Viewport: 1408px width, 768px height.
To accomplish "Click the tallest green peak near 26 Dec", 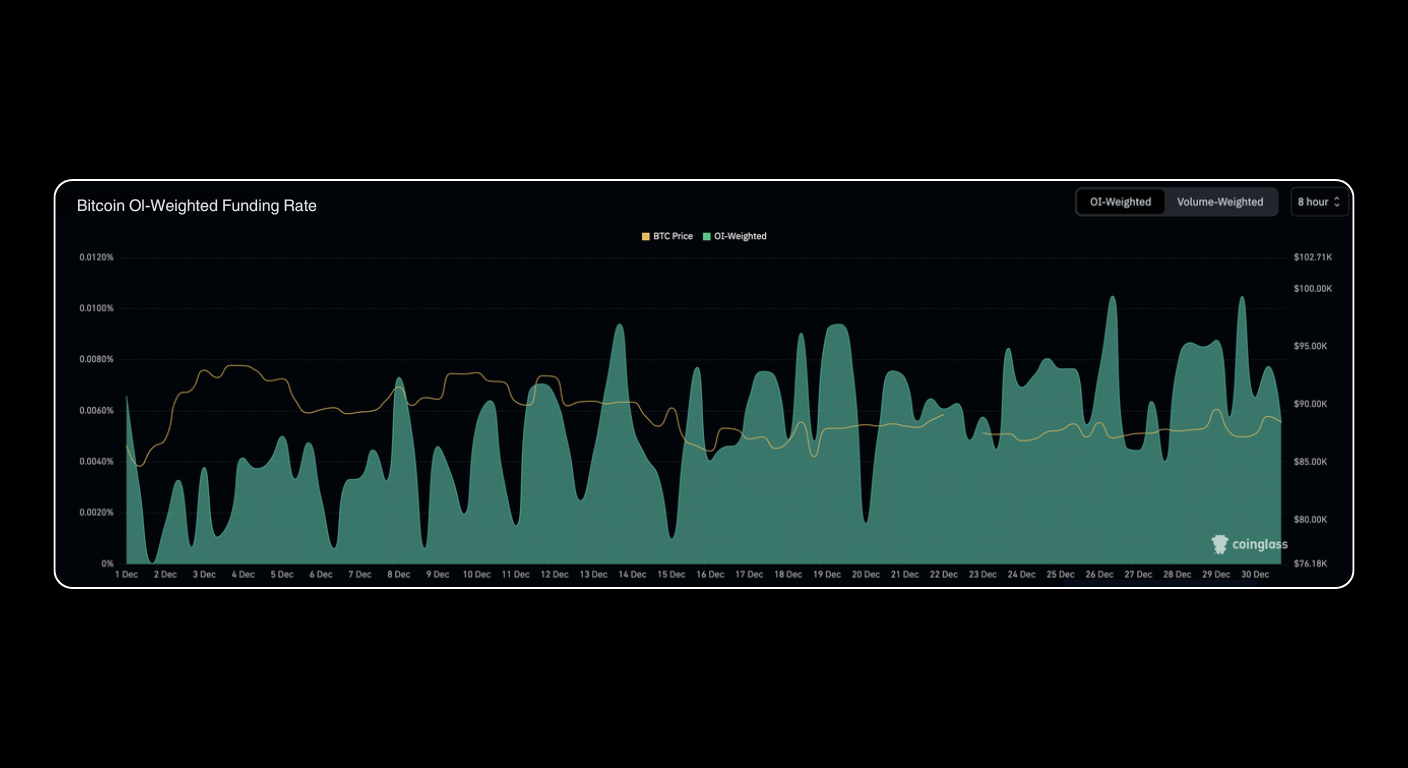I will click(1112, 300).
